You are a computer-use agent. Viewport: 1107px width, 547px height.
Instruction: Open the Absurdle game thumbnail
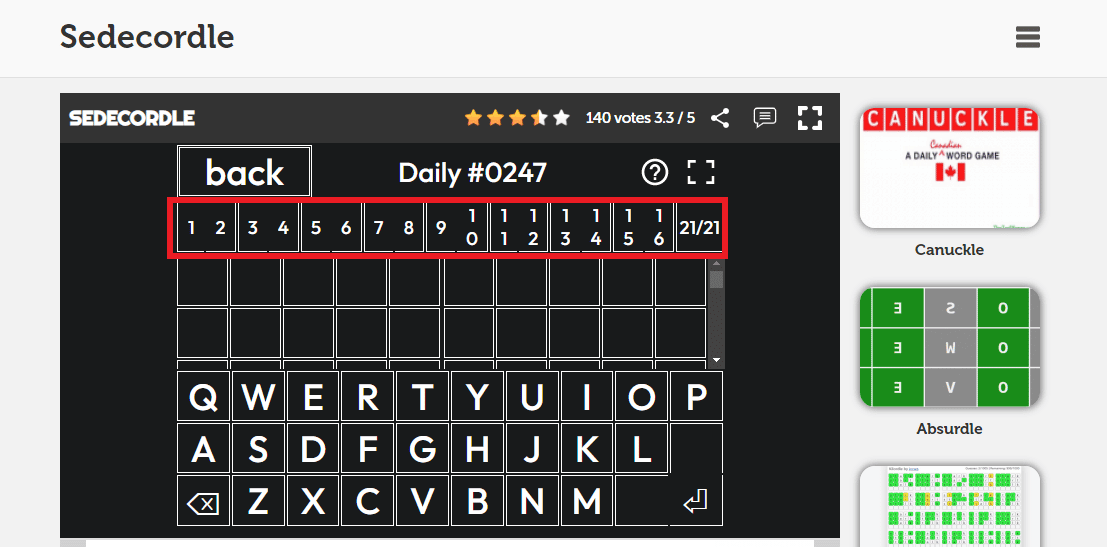[x=949, y=347]
